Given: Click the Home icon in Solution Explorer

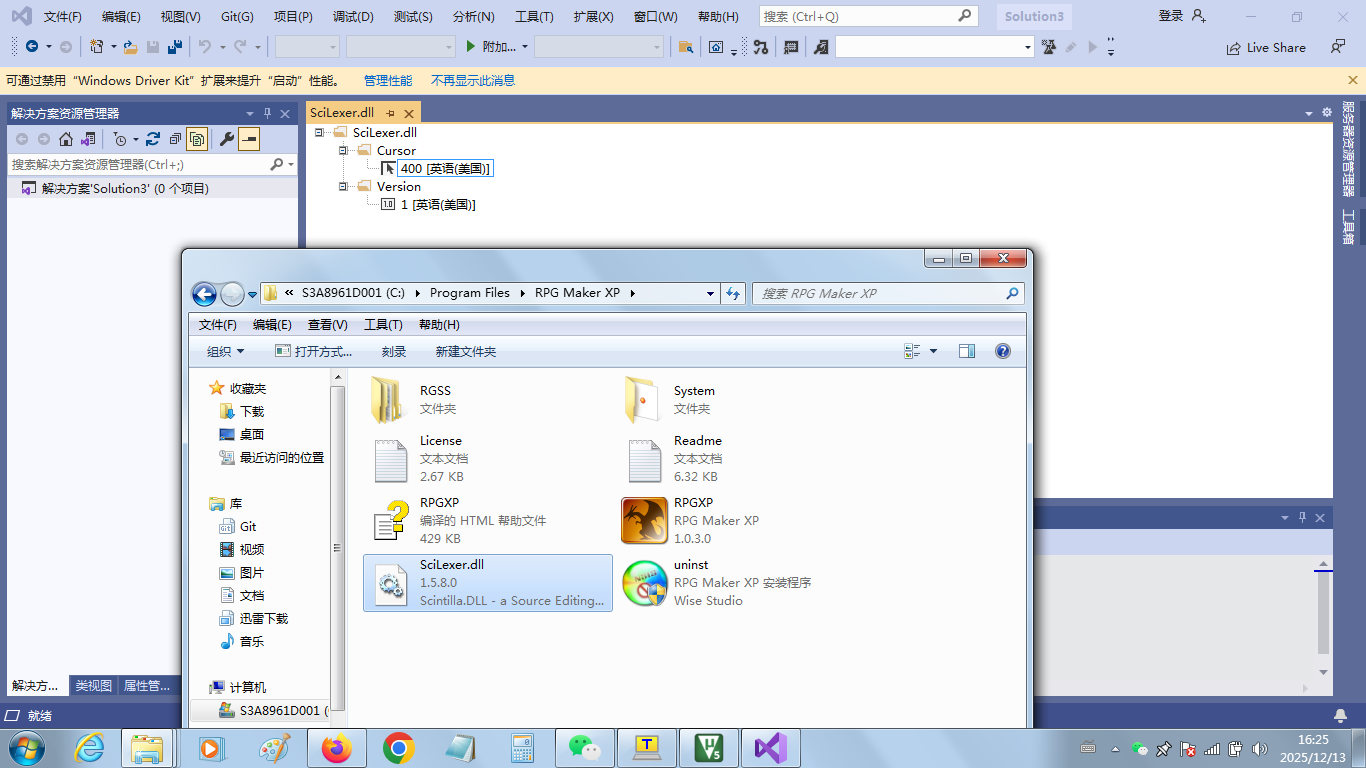Looking at the screenshot, I should pos(66,139).
